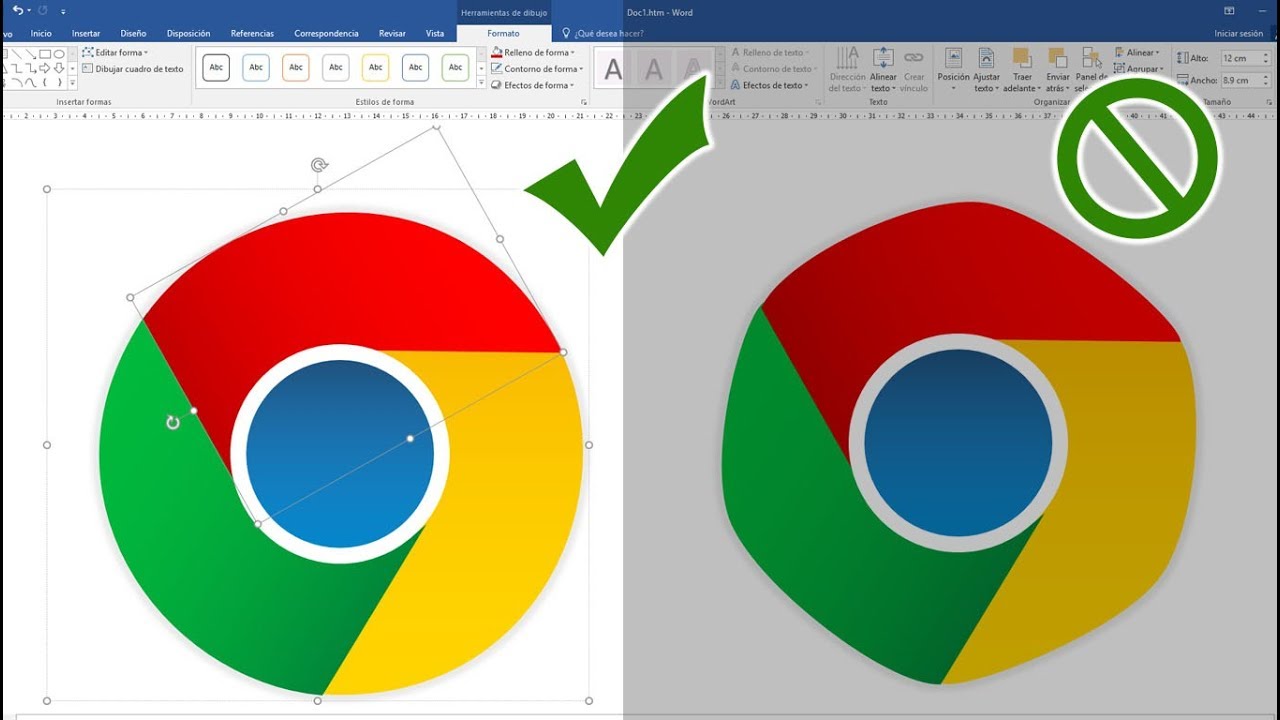This screenshot has width=1280, height=720.
Task: Open Customize Quick Access Toolbar arrow
Action: tap(63, 11)
